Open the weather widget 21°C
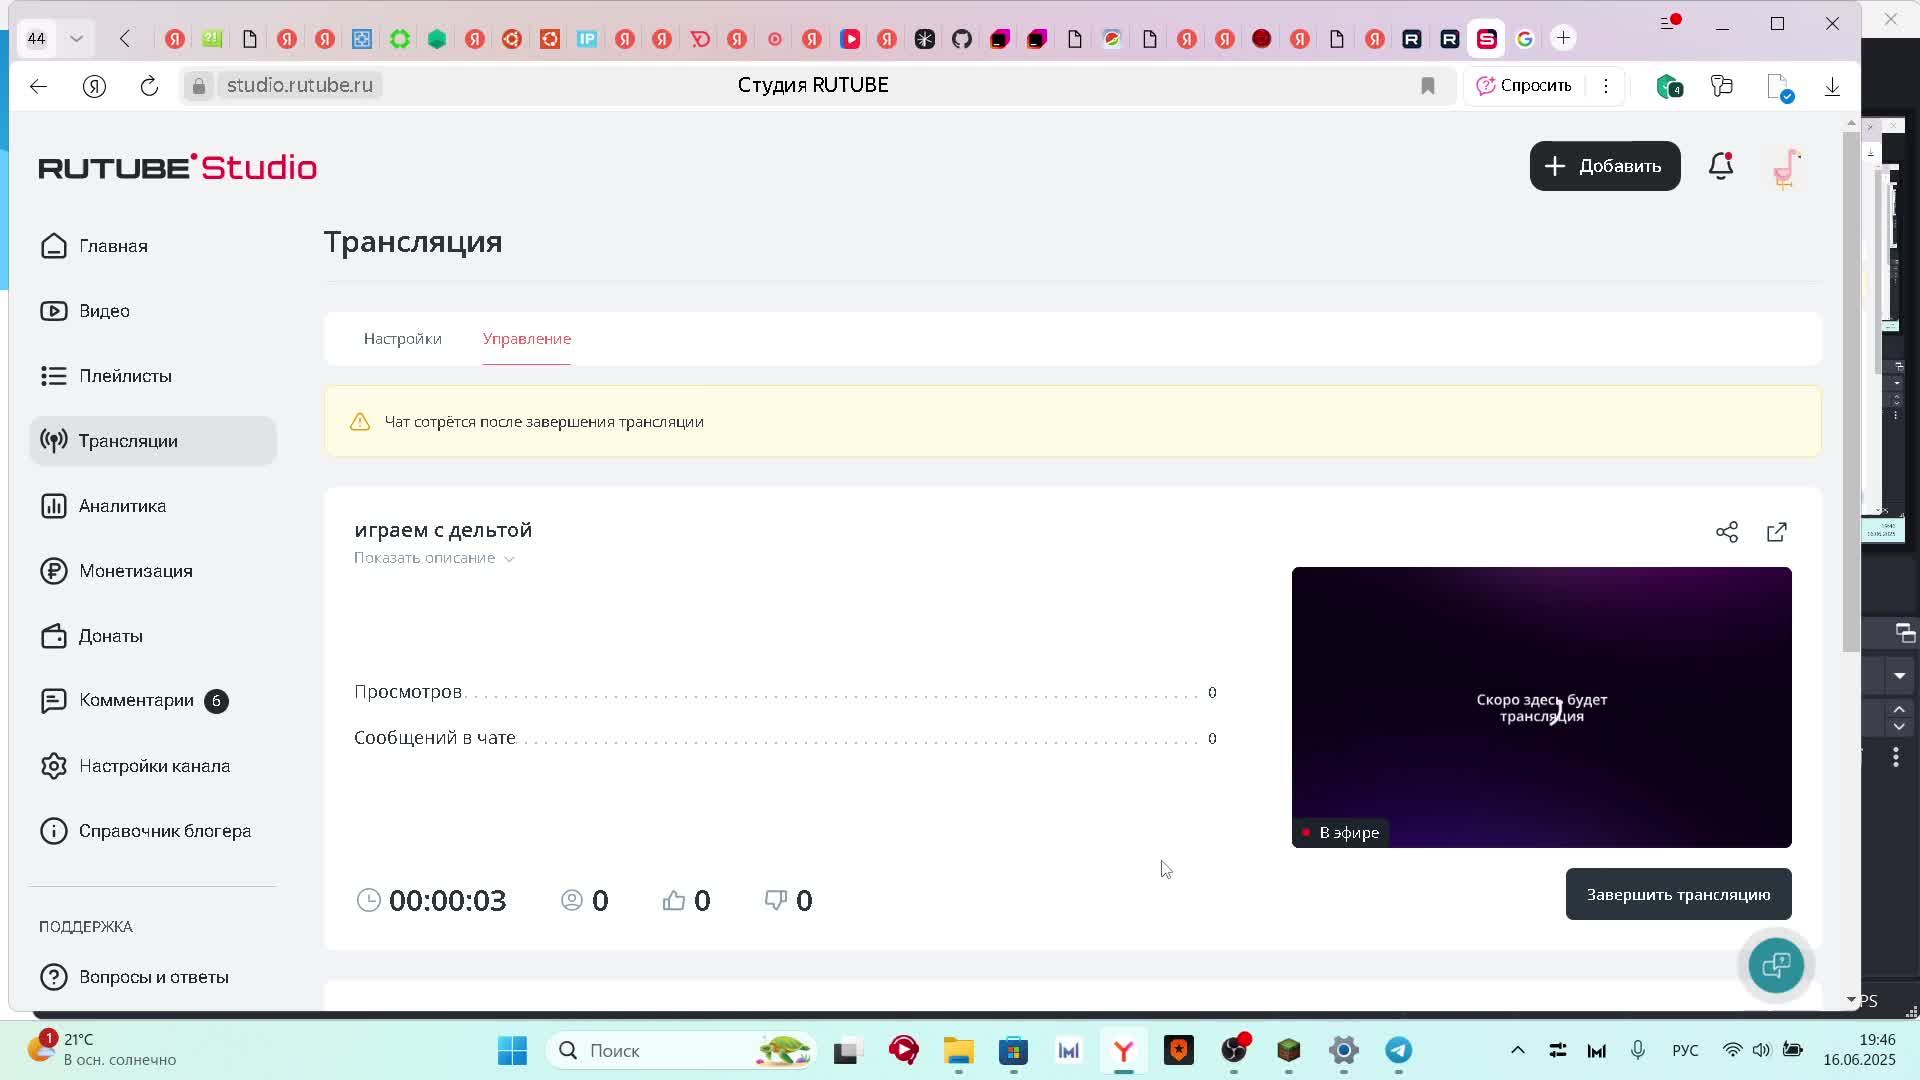The width and height of the screenshot is (1920, 1080). [102, 1050]
